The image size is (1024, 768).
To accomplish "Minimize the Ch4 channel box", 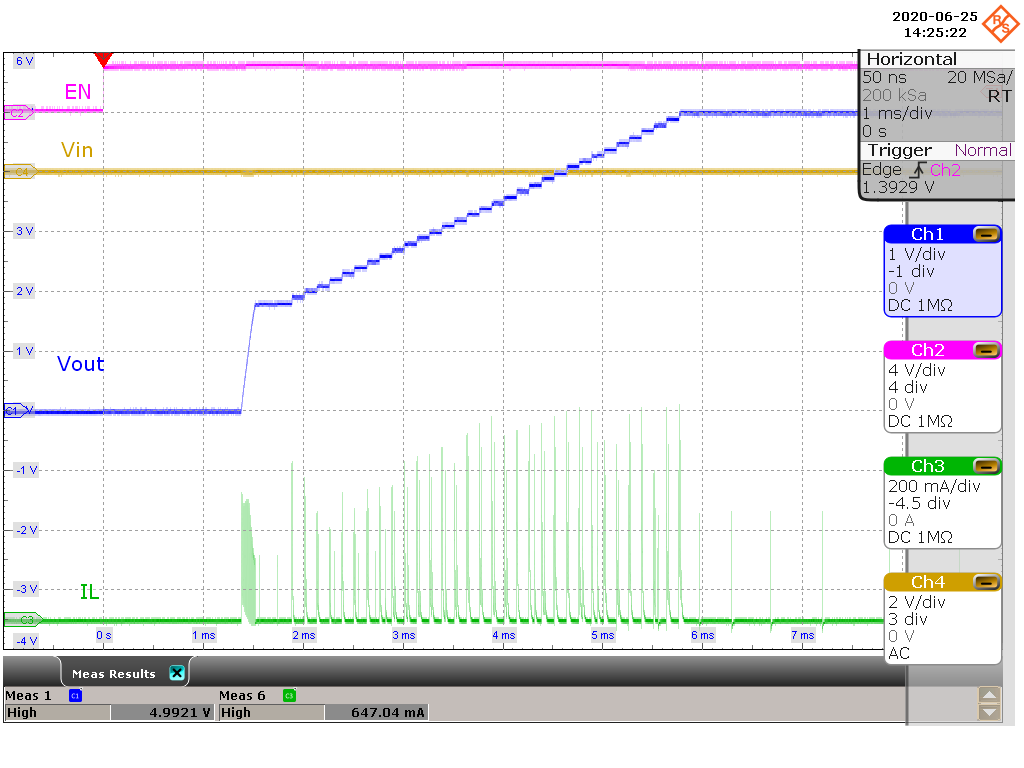I will point(986,582).
